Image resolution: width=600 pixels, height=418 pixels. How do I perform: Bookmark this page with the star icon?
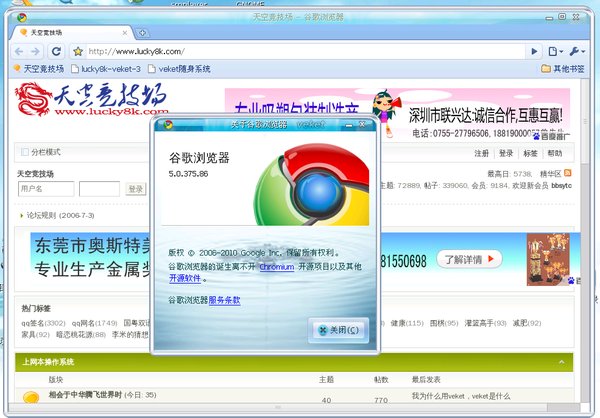coord(78,51)
